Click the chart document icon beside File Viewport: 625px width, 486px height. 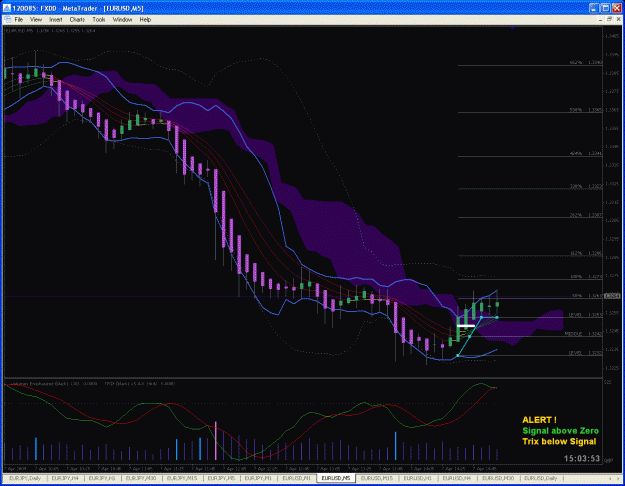tap(7, 20)
